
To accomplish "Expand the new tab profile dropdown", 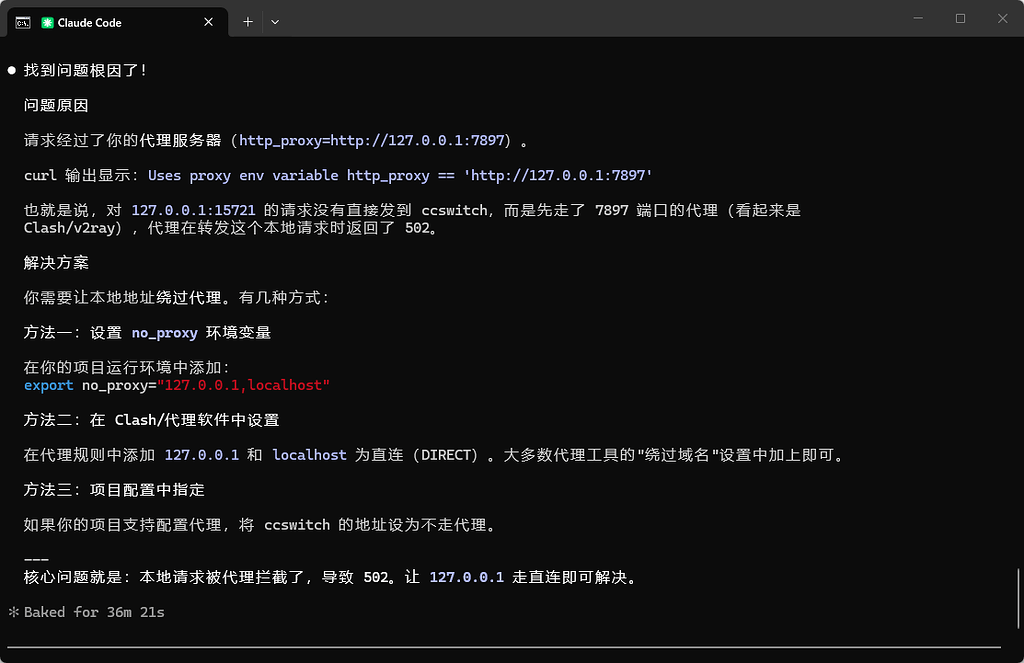I will coord(275,22).
